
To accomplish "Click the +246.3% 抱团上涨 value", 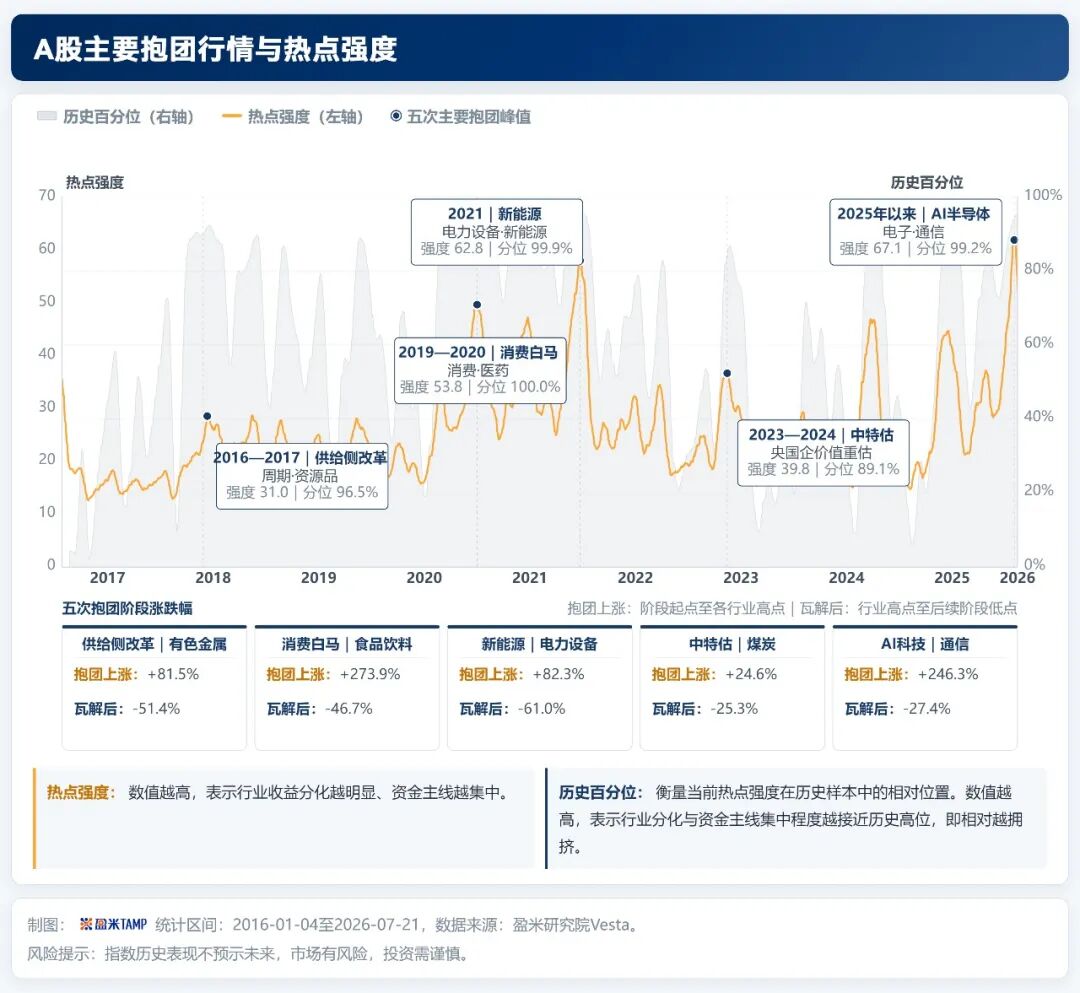I will tap(948, 674).
